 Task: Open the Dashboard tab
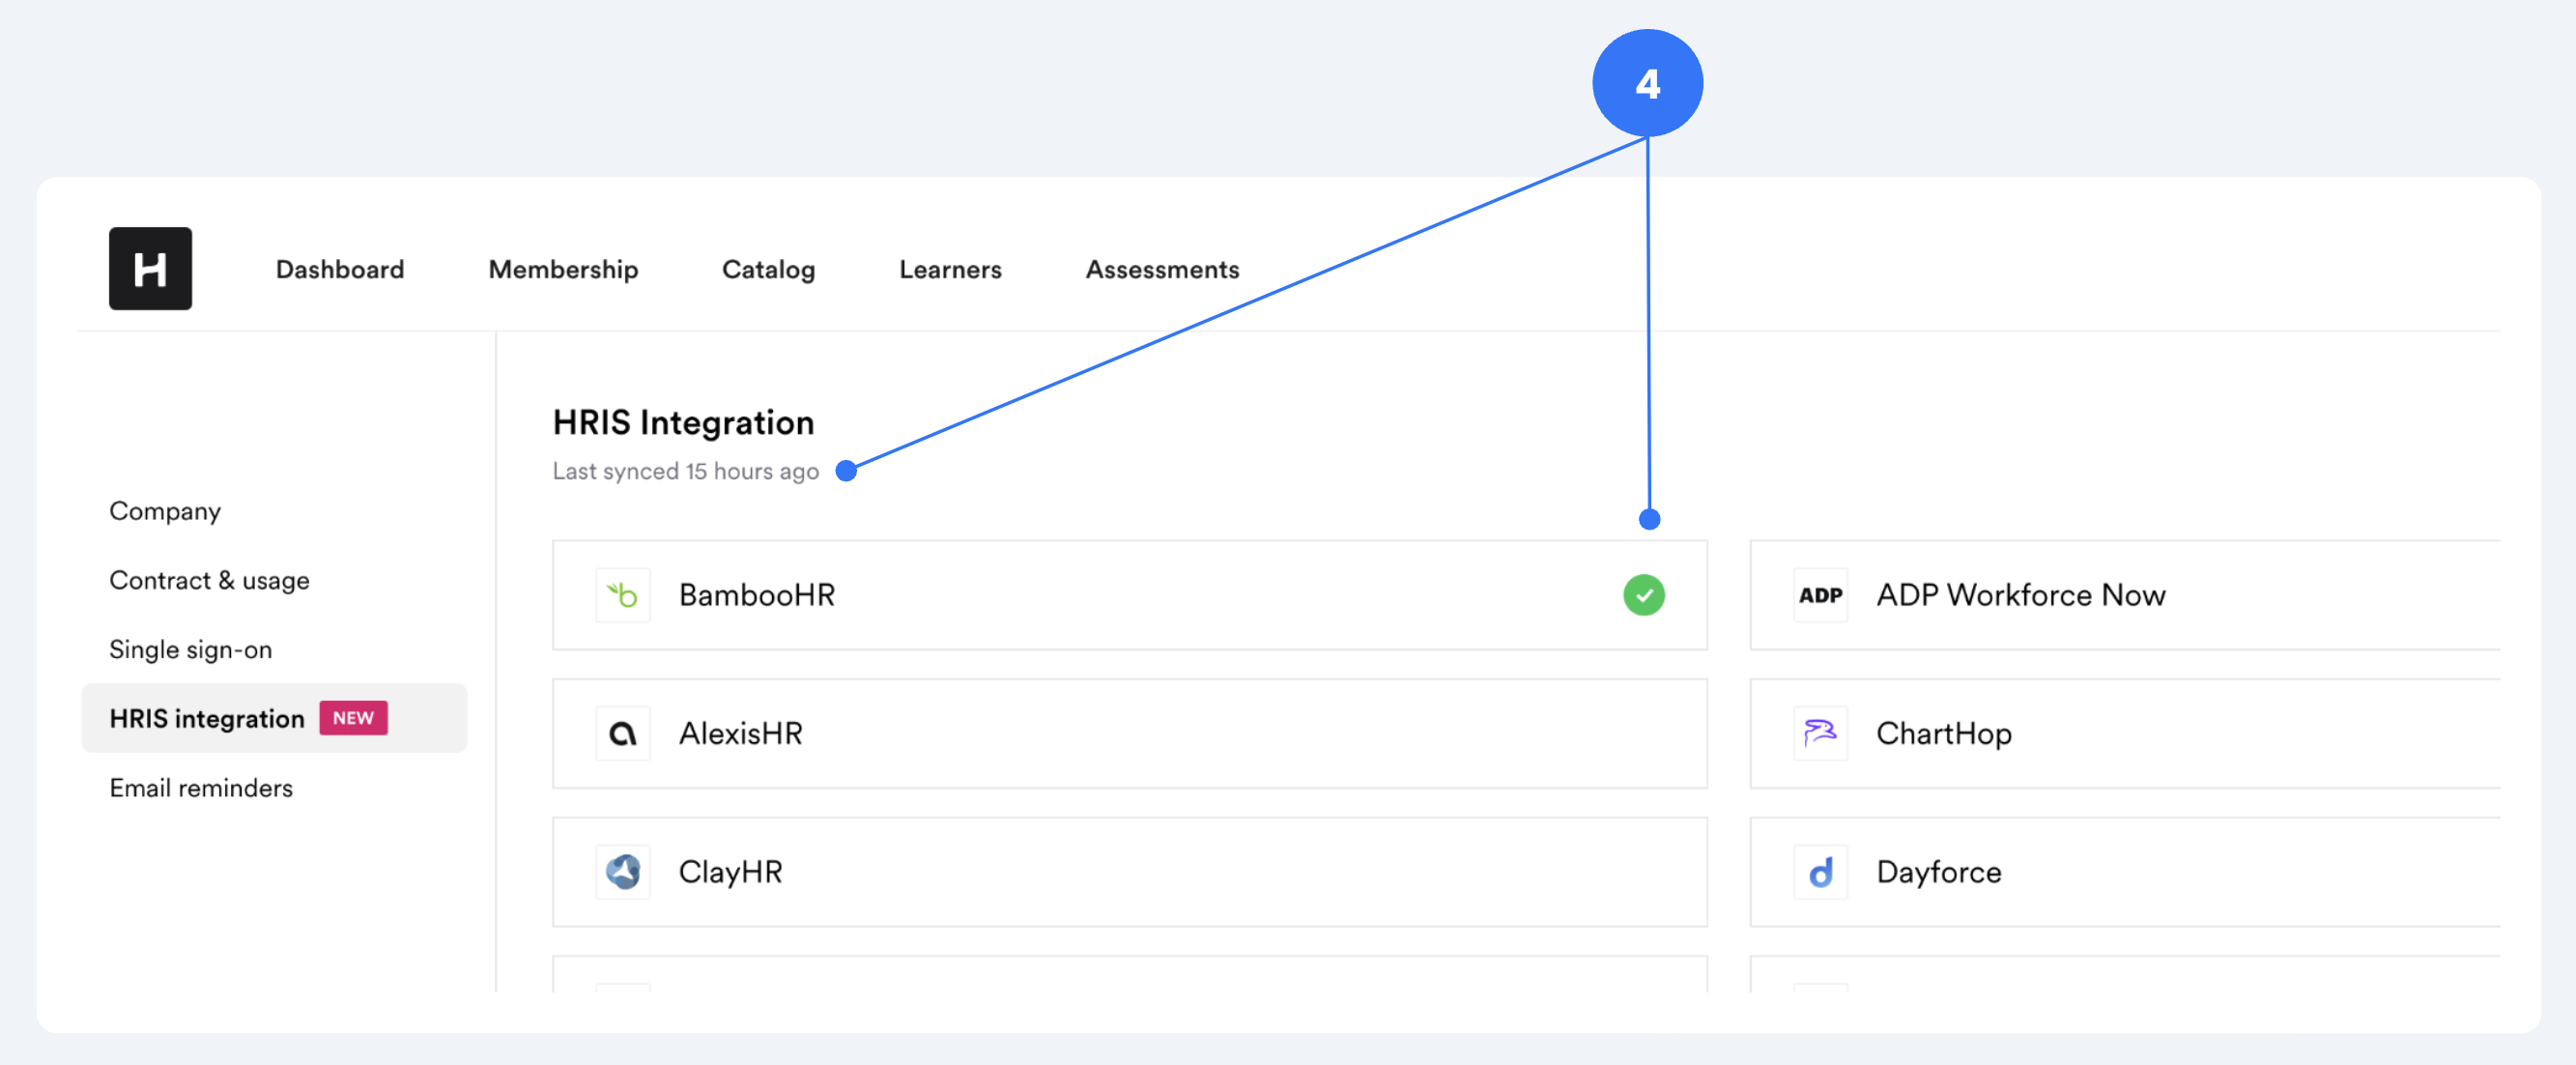tap(340, 269)
